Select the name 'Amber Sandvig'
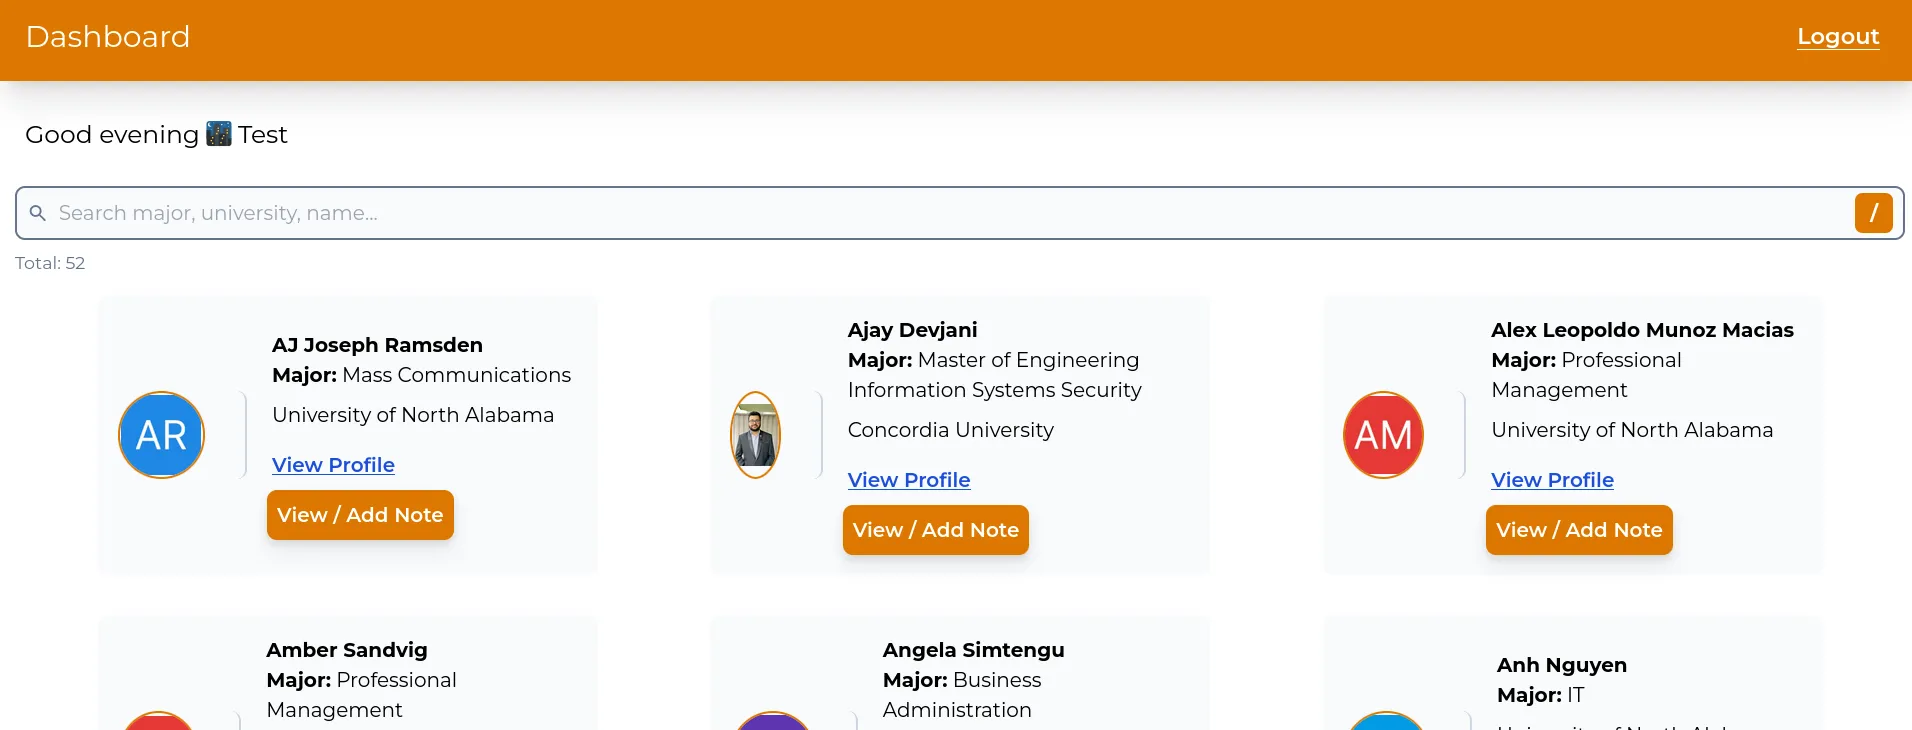The width and height of the screenshot is (1912, 730). 347,650
